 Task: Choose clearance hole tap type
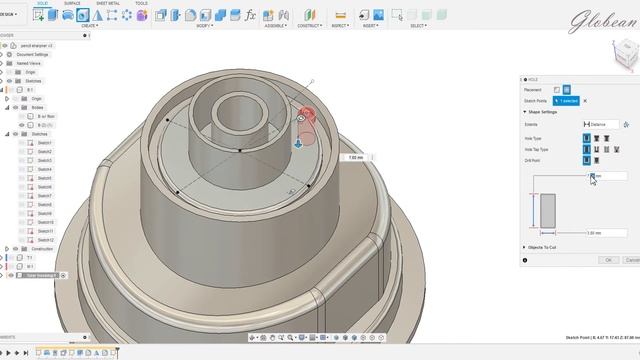(597, 149)
